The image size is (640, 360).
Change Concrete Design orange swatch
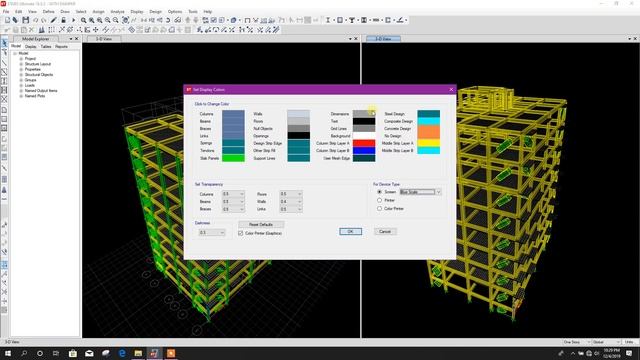[x=429, y=129]
